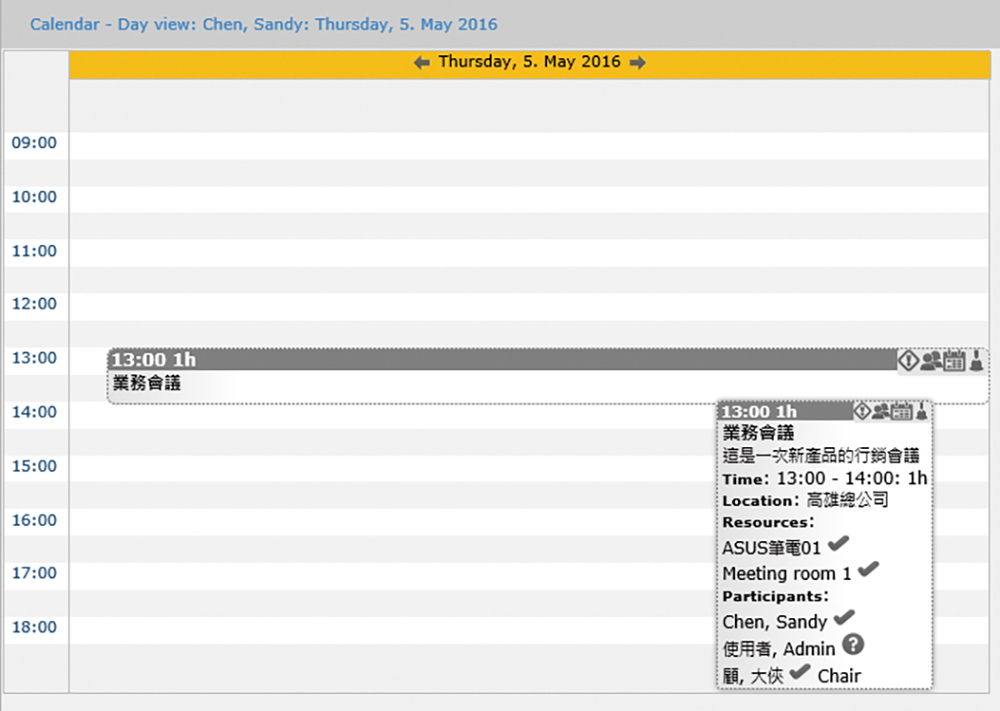Click warning diamond icon on 13:00 appointment bar

[x=908, y=361]
